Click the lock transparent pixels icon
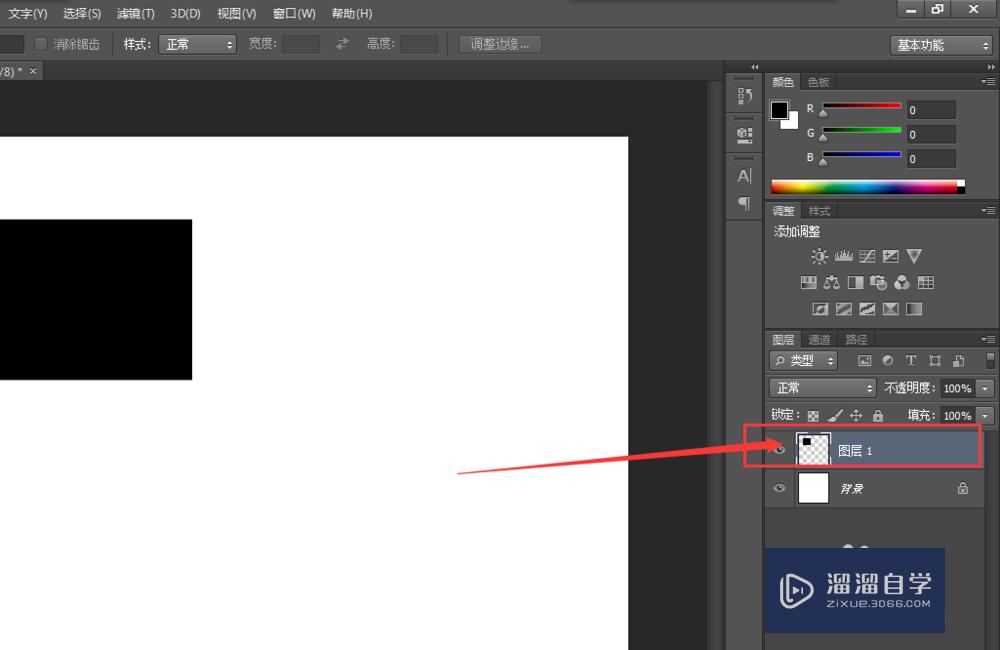 point(813,415)
